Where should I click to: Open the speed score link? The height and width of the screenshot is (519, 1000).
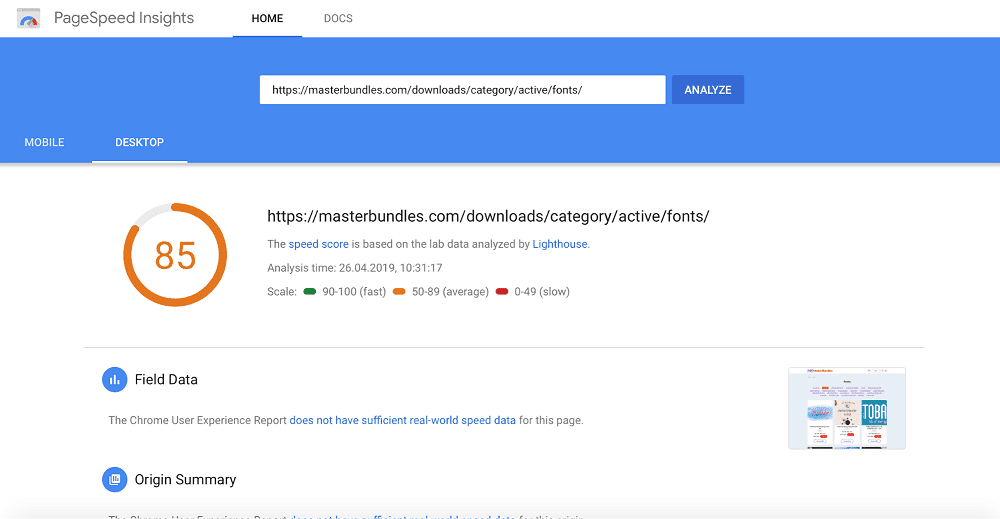click(x=318, y=244)
